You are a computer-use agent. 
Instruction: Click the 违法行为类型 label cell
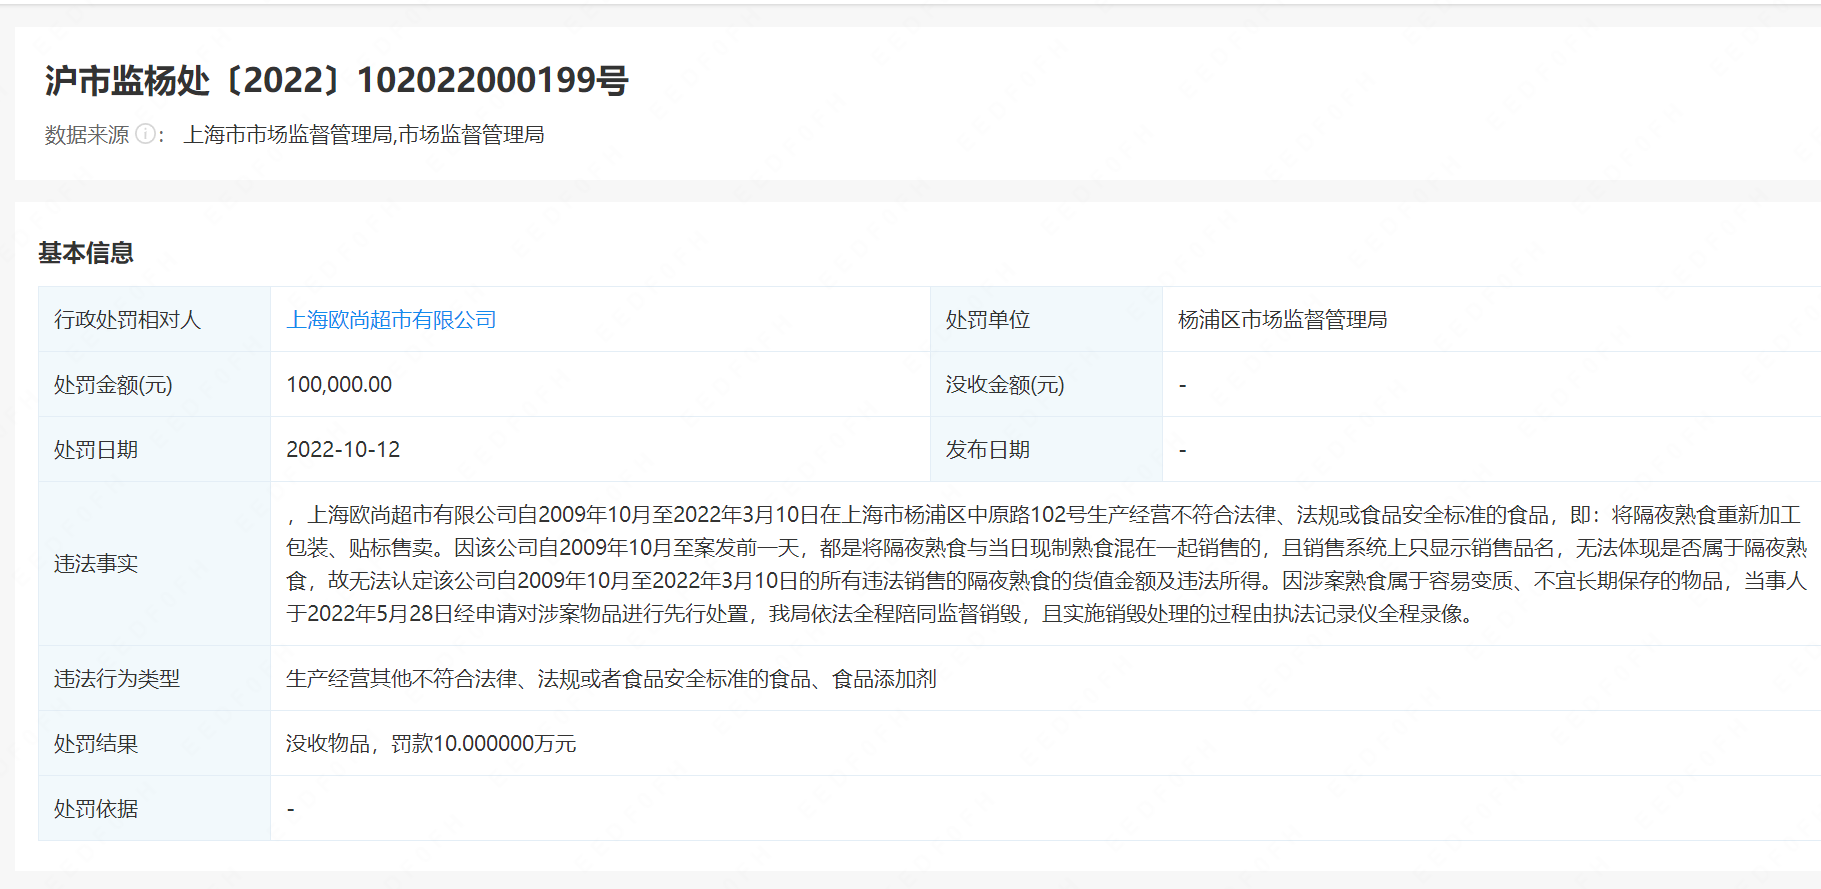click(117, 679)
